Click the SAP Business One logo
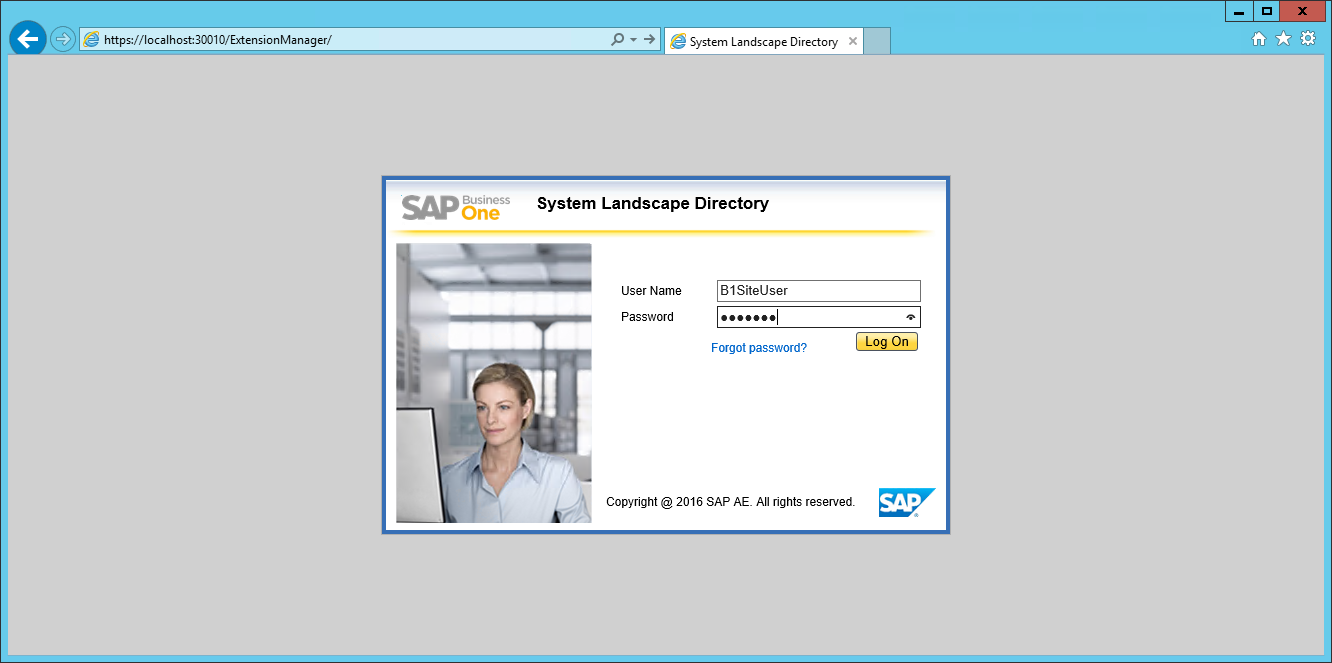 456,207
